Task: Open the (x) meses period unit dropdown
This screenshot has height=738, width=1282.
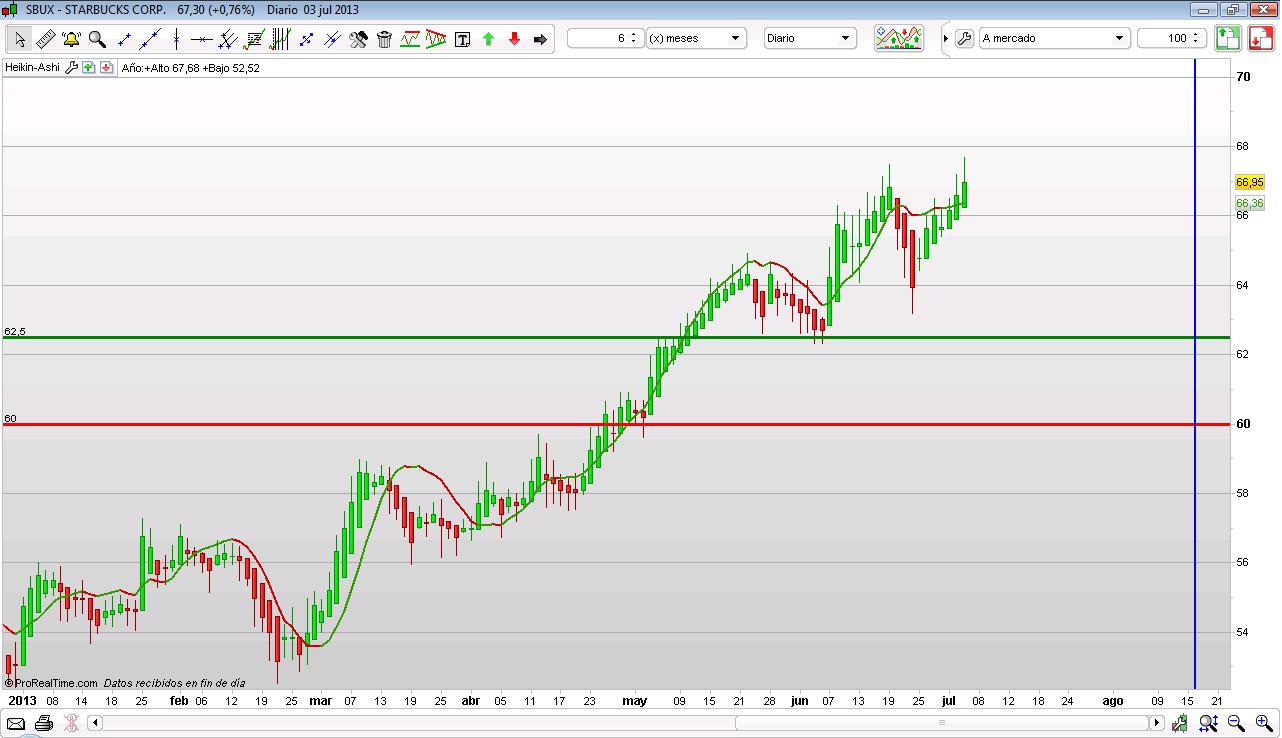Action: (x=696, y=38)
